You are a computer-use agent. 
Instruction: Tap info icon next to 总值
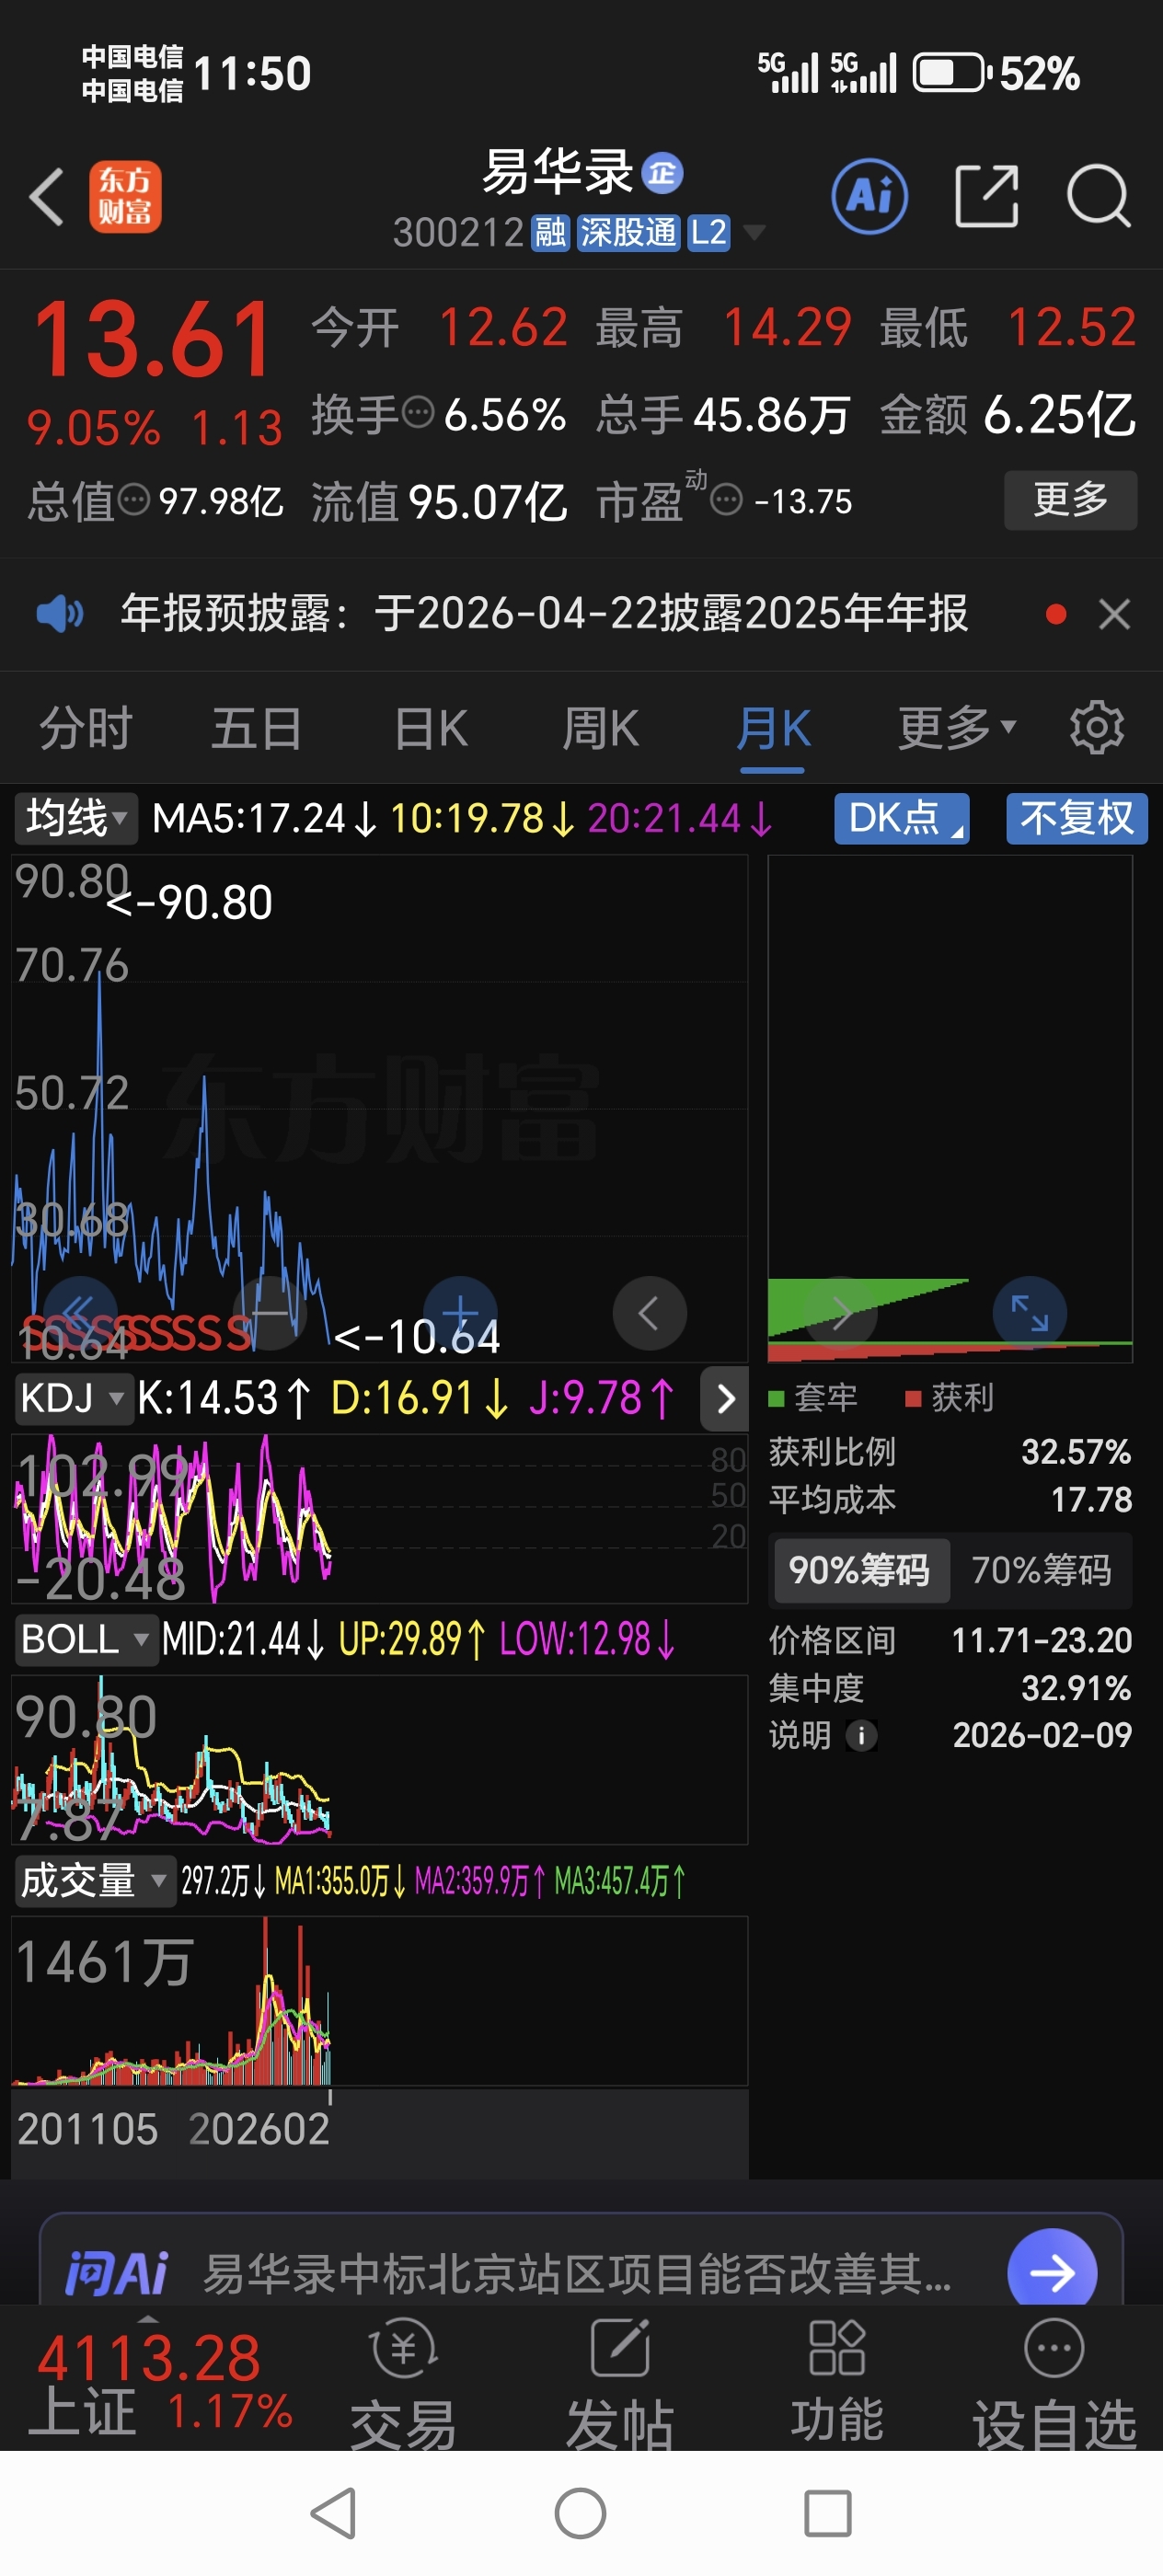(133, 499)
